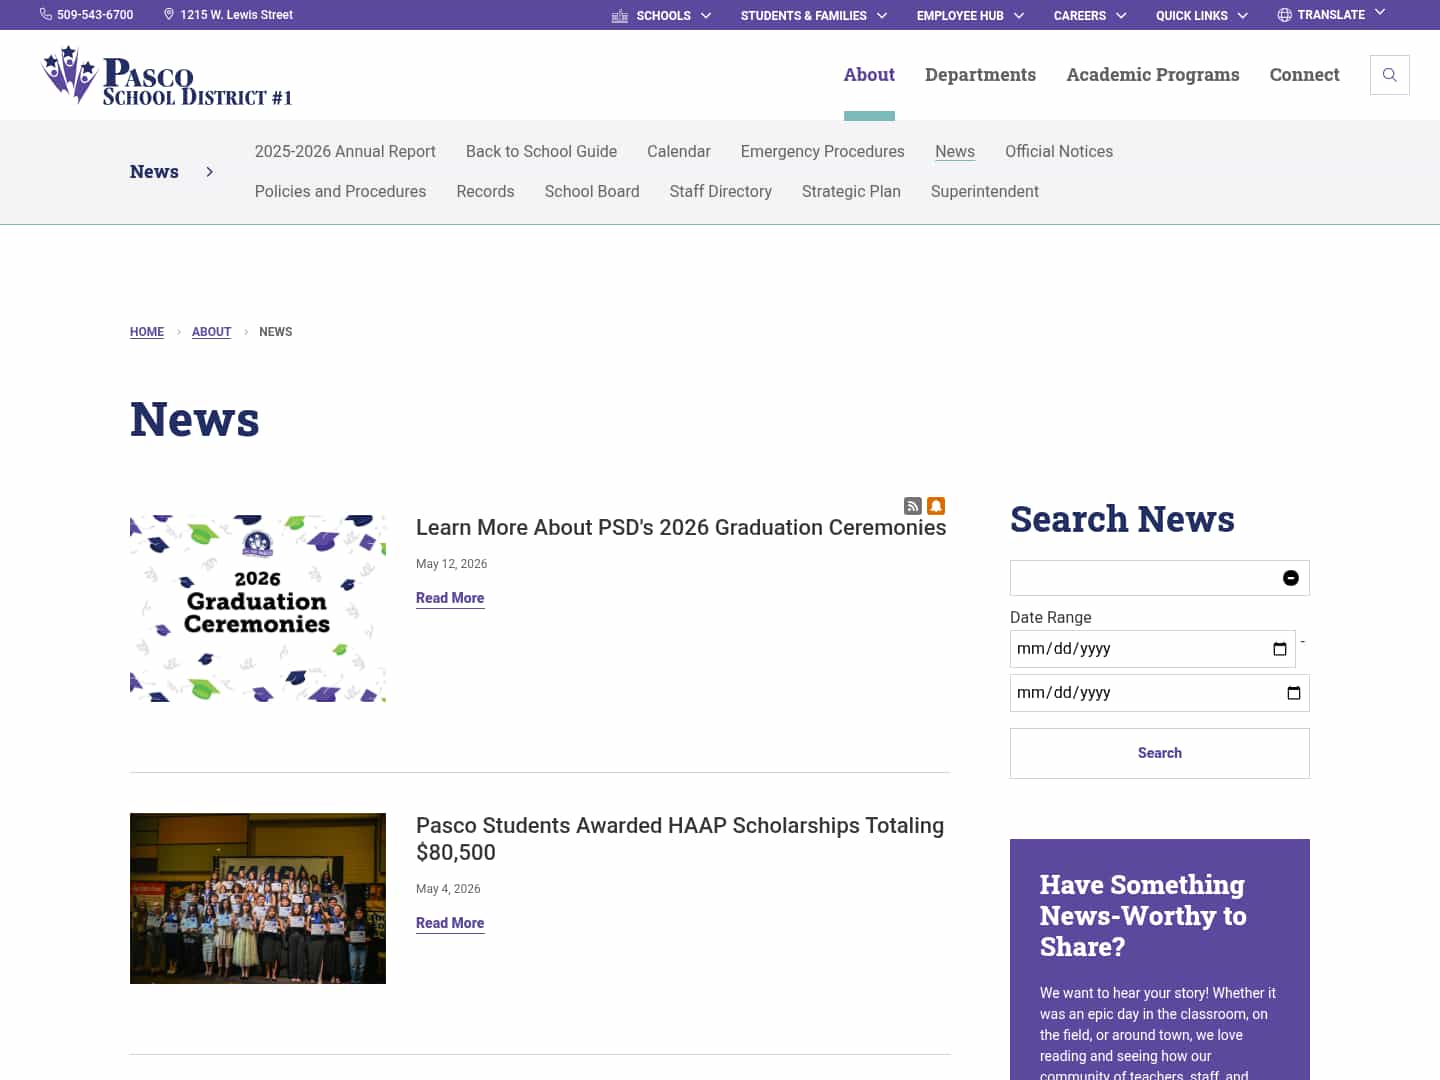Screen dimensions: 1440x1080
Task: Click the first Date Range field
Action: [1152, 649]
